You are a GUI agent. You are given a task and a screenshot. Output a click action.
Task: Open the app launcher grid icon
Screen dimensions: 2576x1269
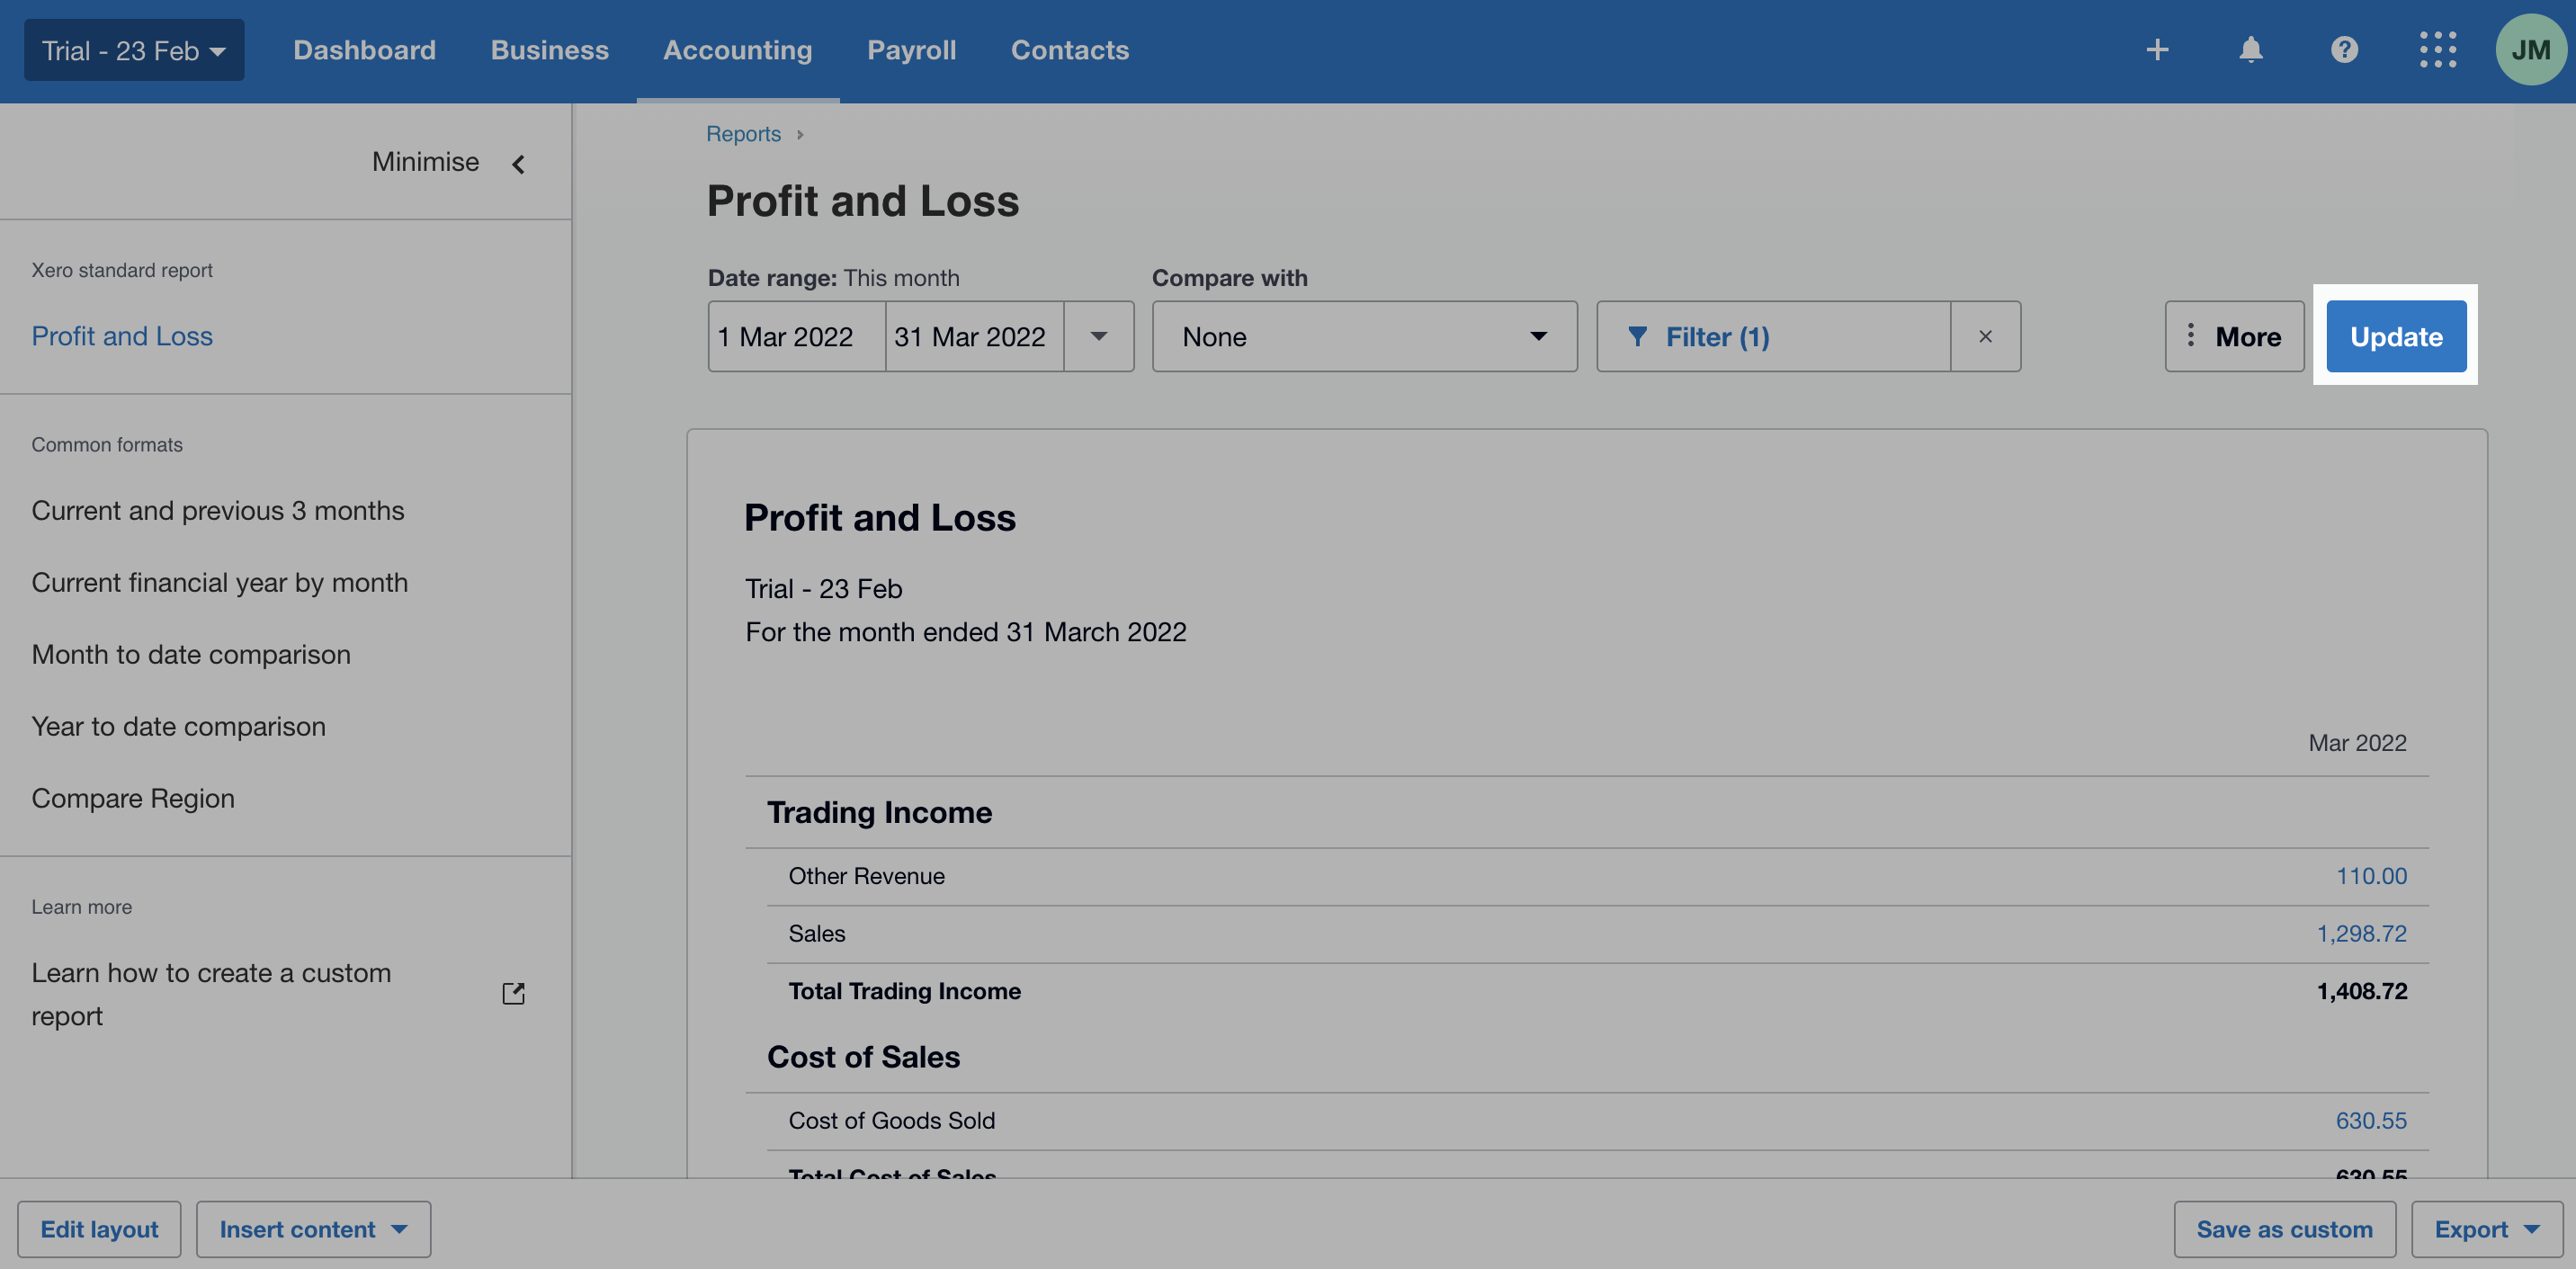2437,50
